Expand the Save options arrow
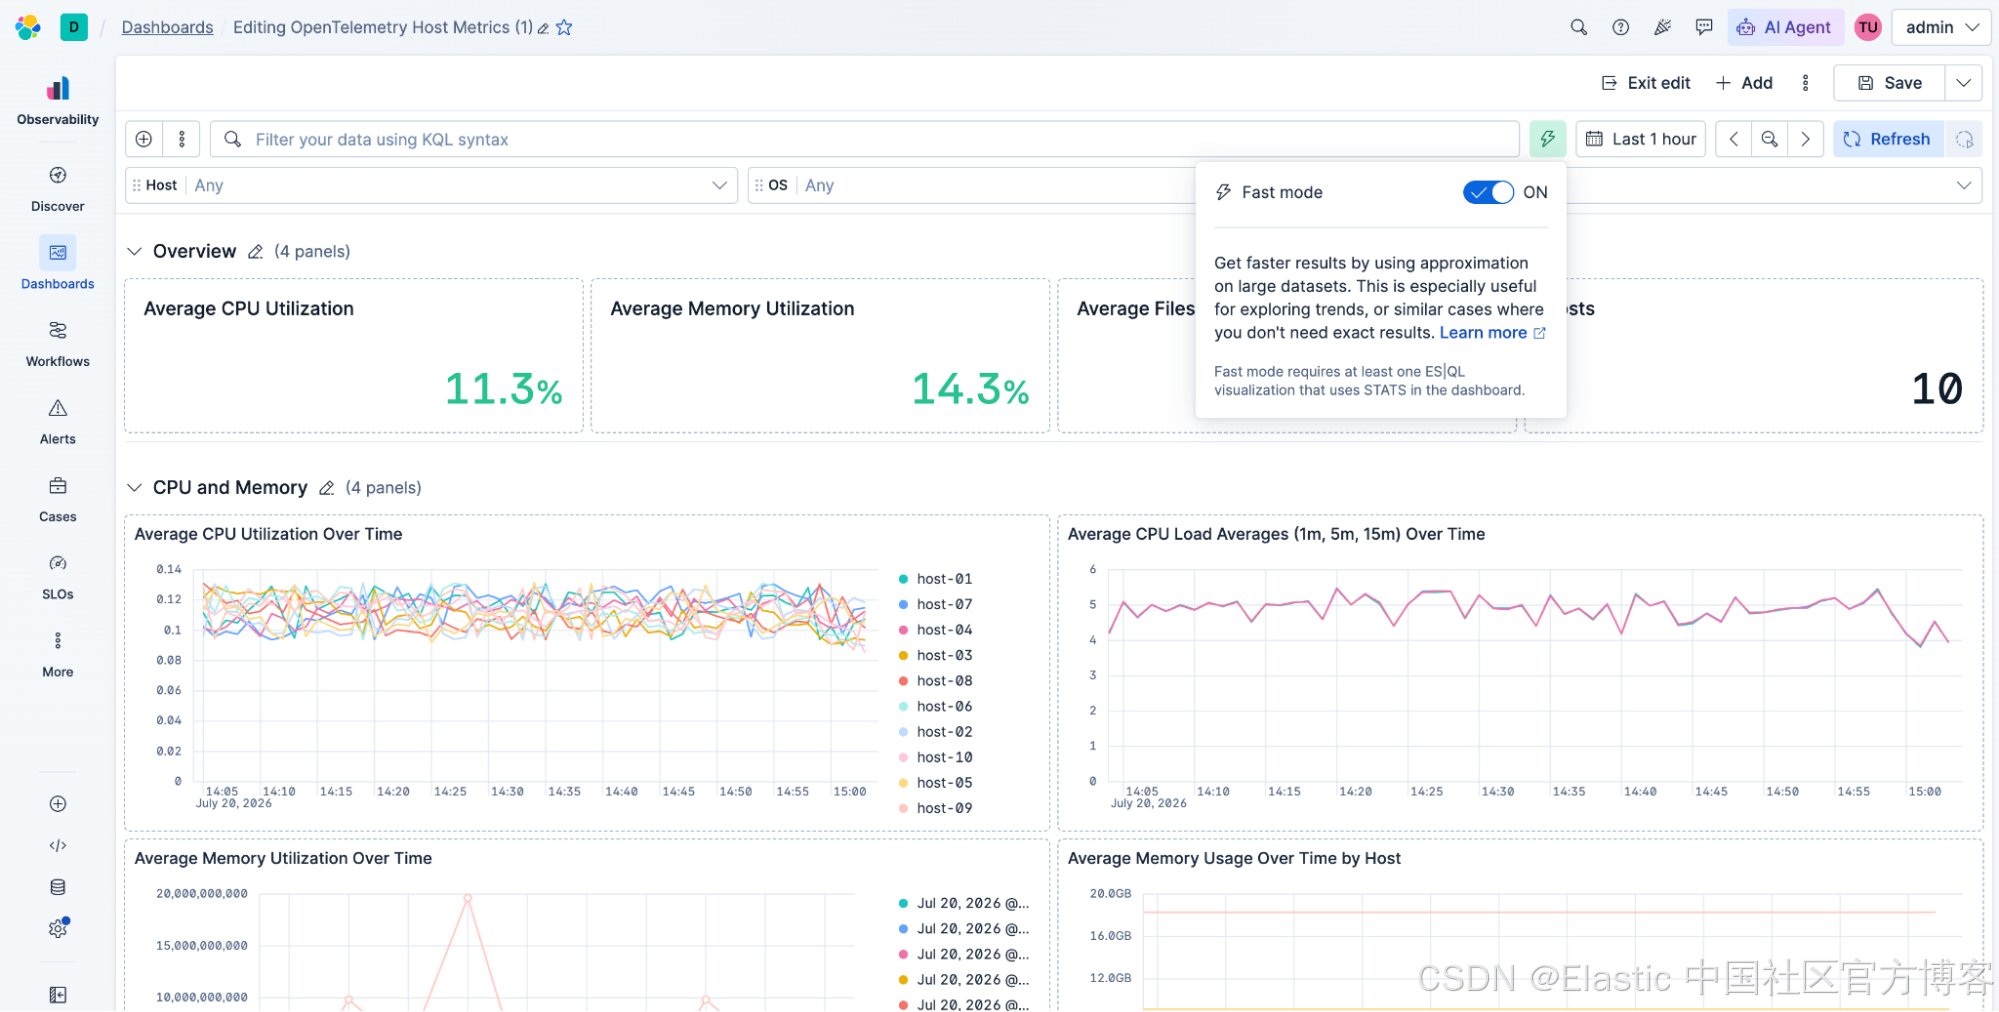This screenshot has width=1999, height=1012. [1963, 83]
